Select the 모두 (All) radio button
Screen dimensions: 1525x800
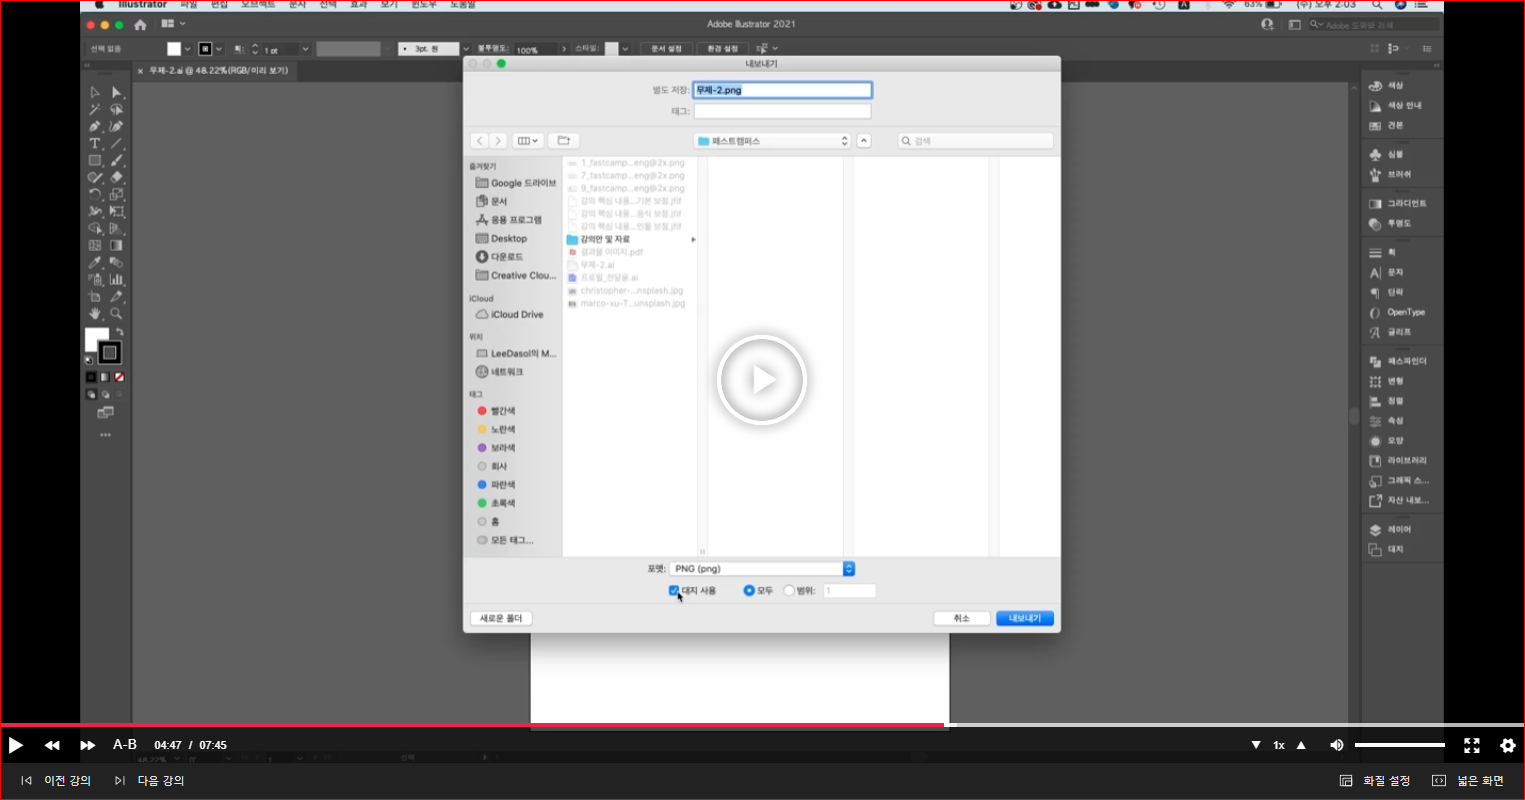tap(748, 591)
